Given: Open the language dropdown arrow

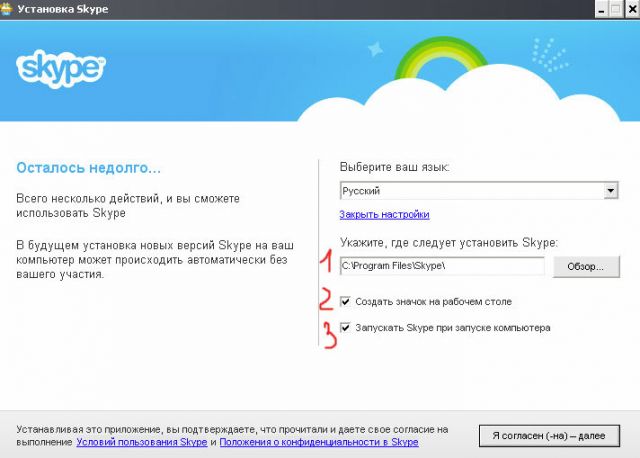Looking at the screenshot, I should 611,191.
